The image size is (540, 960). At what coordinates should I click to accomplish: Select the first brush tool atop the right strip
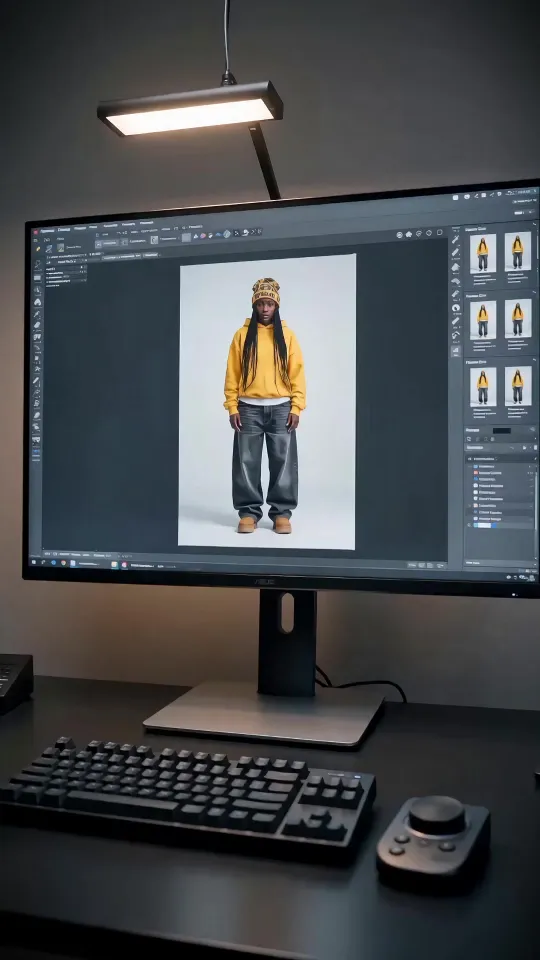[456, 238]
